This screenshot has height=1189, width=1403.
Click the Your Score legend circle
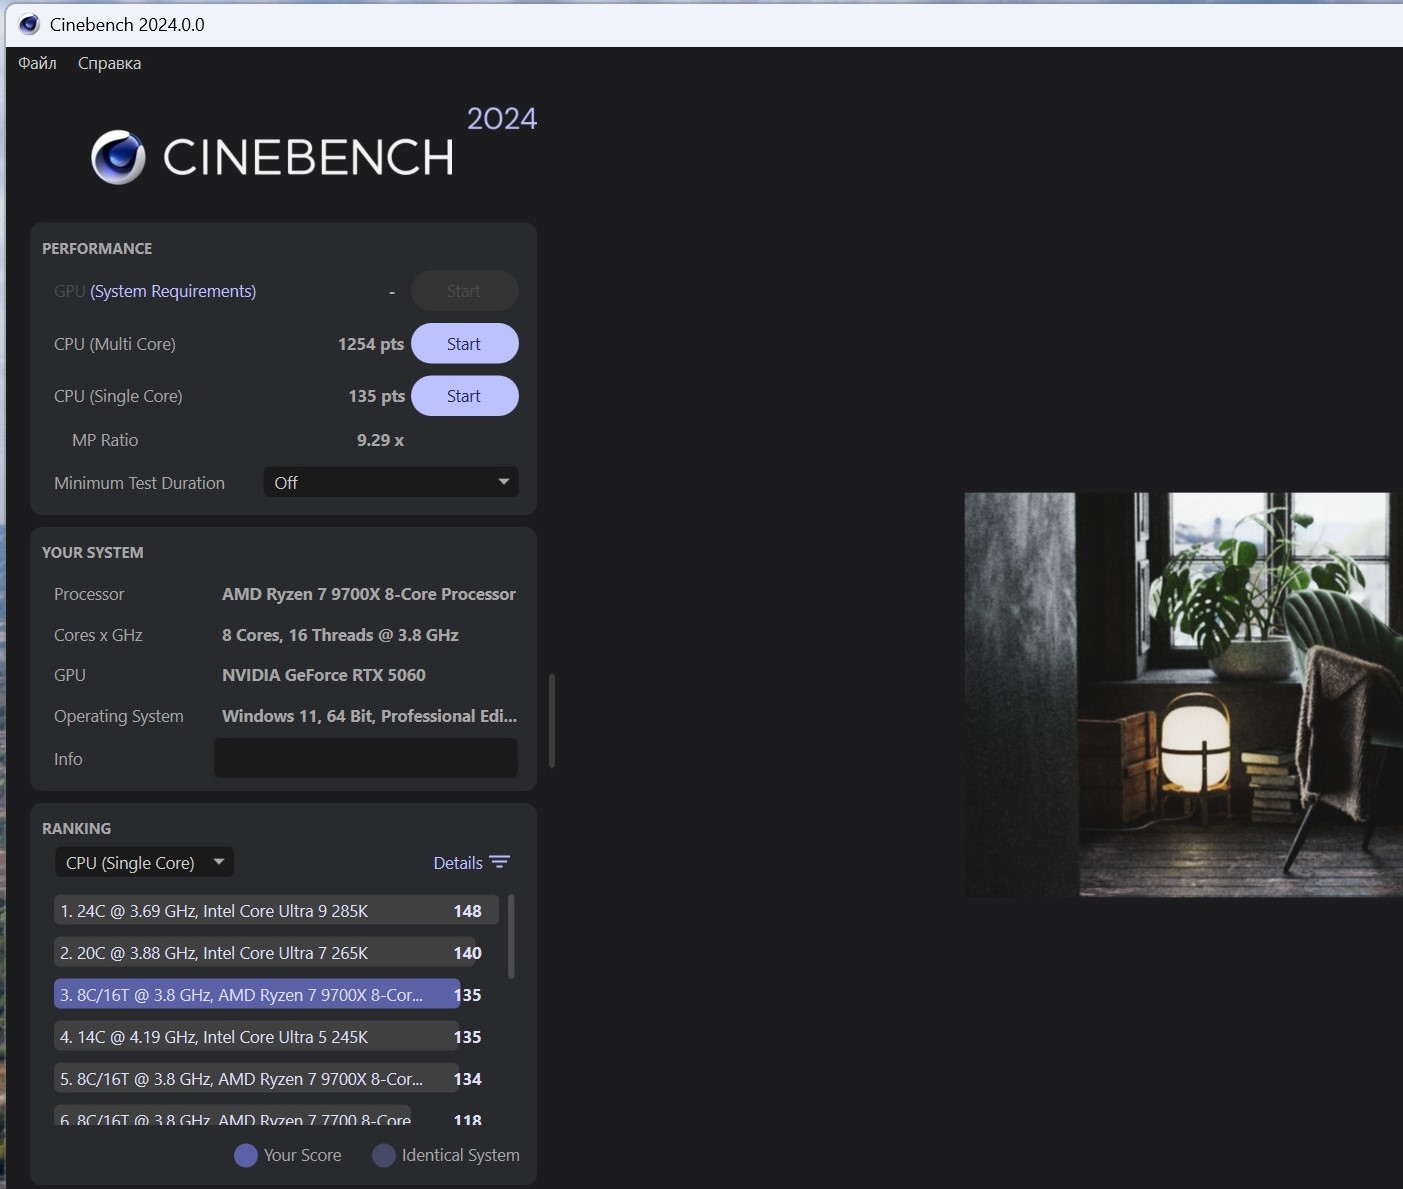click(246, 1155)
